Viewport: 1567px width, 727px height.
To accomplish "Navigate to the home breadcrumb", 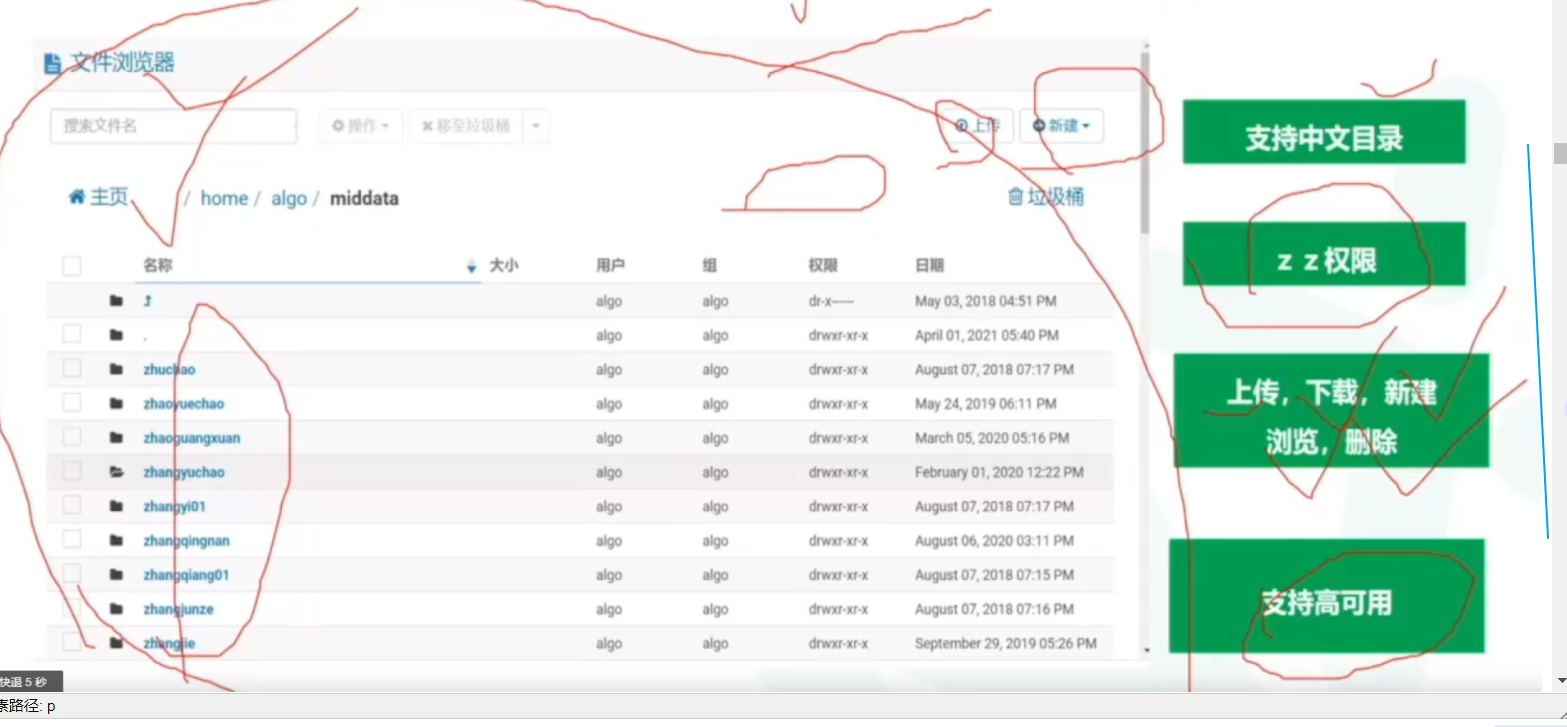I will click(224, 198).
